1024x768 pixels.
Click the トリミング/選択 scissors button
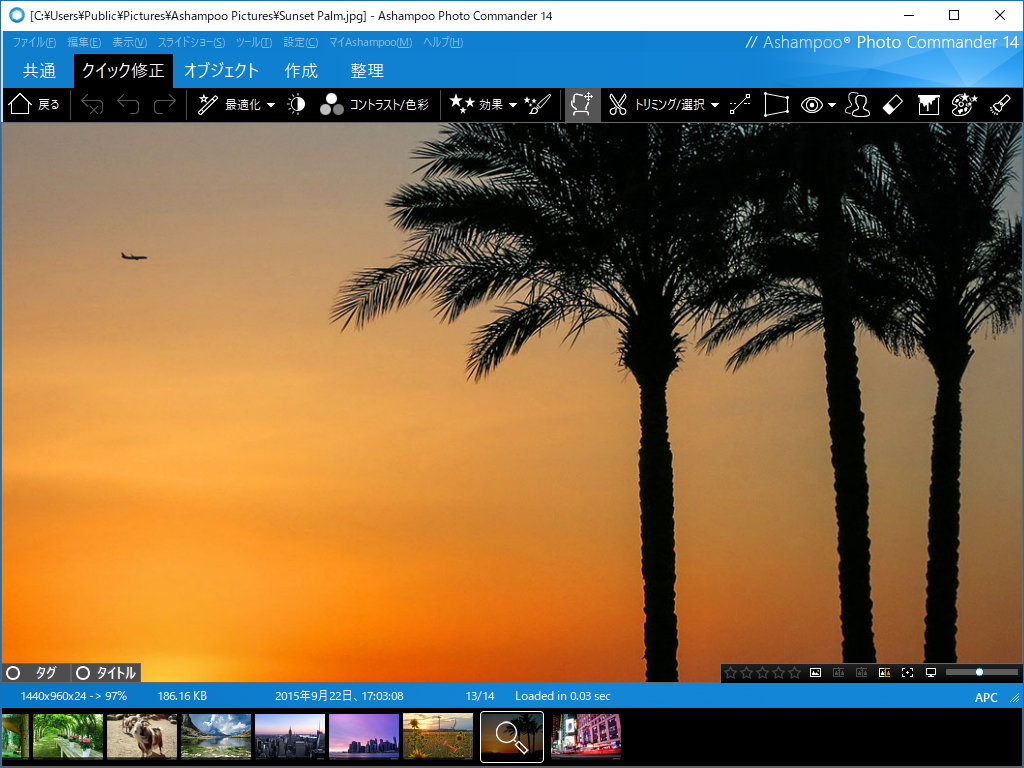click(x=656, y=104)
